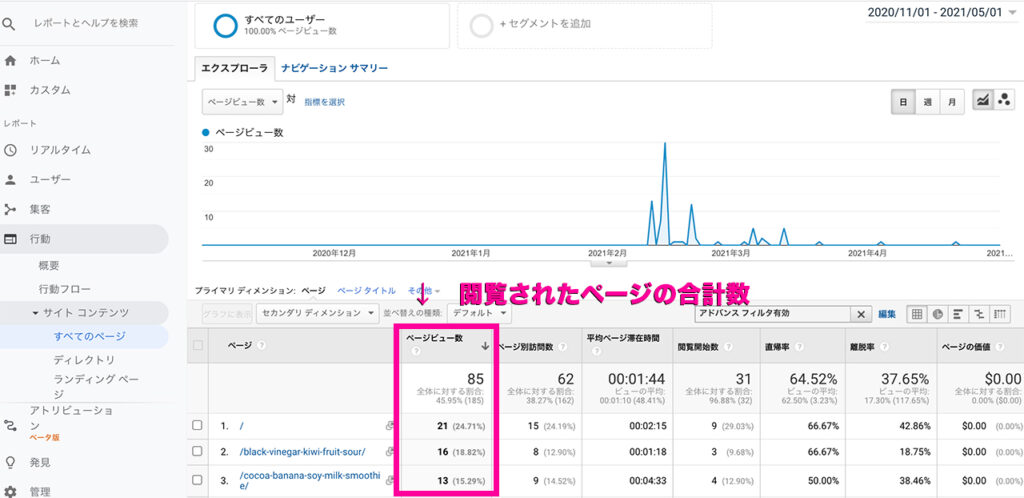Clear the advanced filter with X
1024x498 pixels.
(861, 315)
